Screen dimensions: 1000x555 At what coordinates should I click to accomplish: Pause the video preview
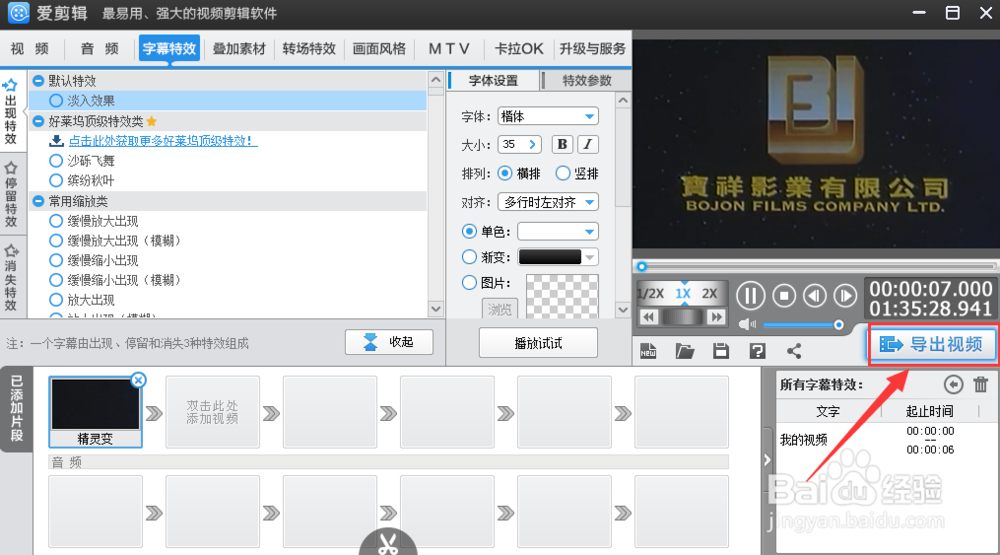click(751, 296)
